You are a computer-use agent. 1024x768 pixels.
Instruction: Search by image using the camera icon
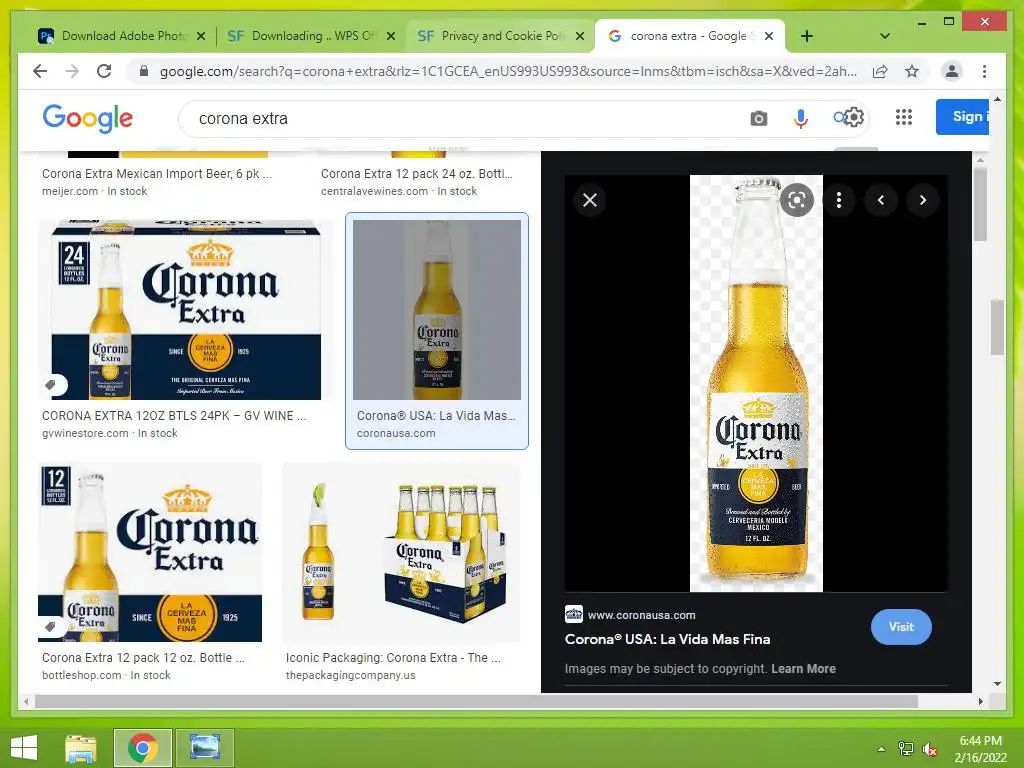[758, 118]
